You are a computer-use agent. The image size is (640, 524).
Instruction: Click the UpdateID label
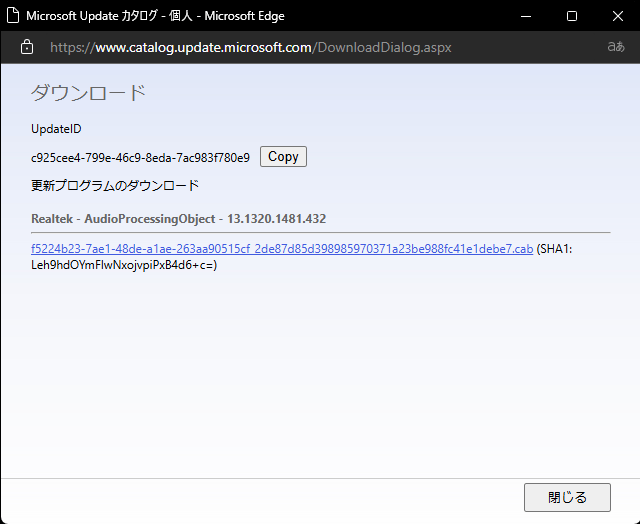[56, 129]
